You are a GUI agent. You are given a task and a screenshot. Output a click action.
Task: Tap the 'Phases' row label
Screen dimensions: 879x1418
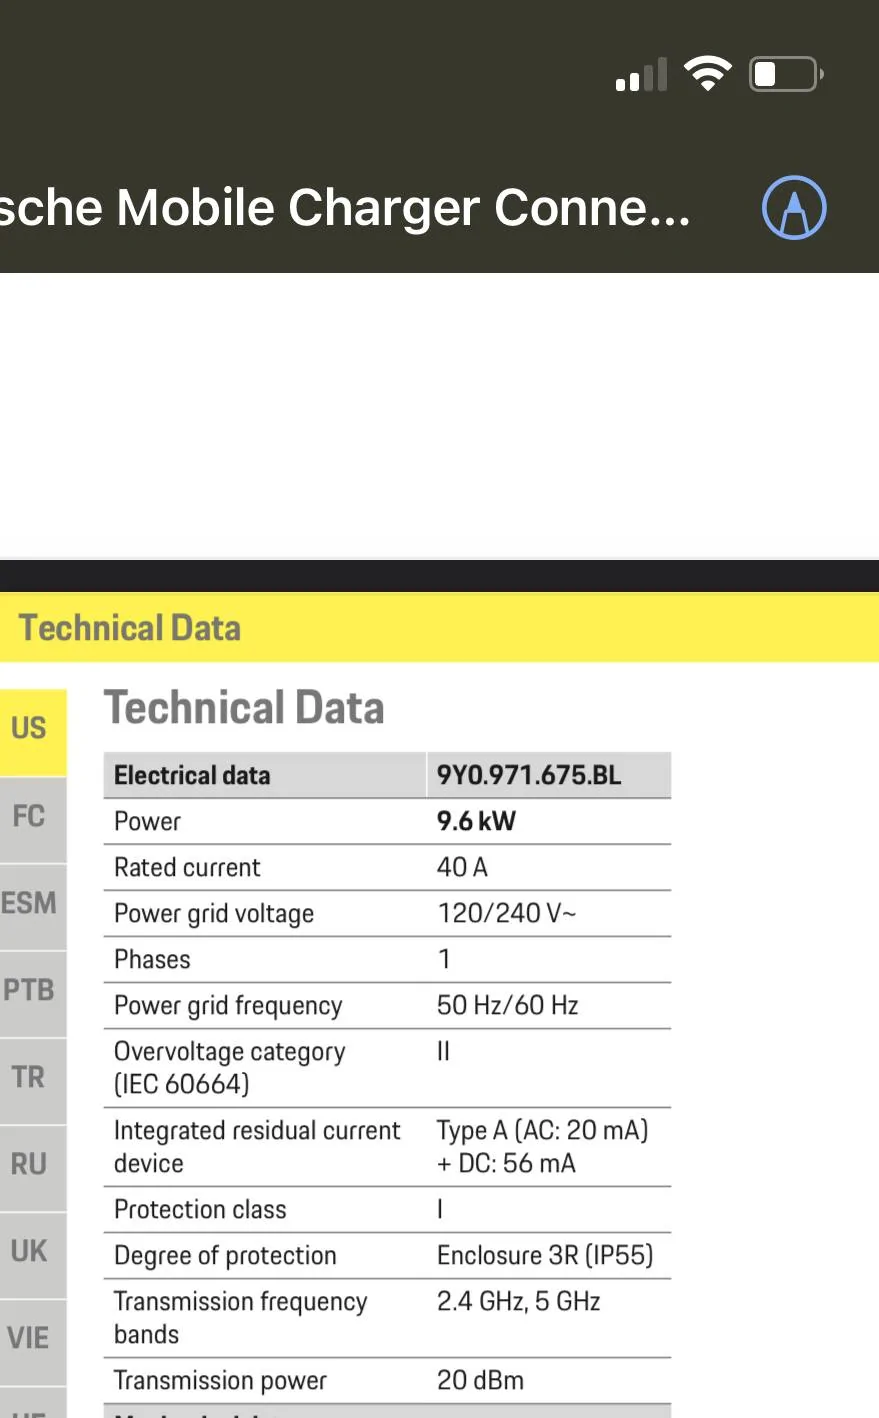point(152,960)
